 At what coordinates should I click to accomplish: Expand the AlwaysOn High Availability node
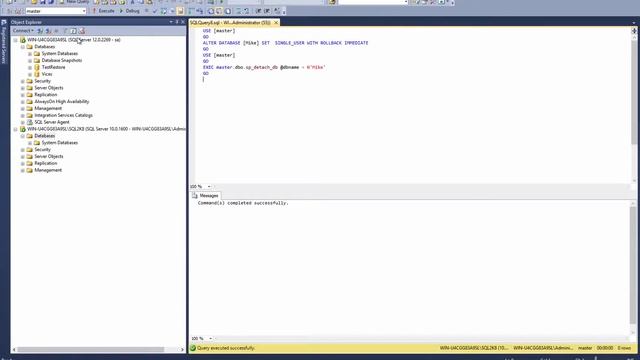point(23,102)
